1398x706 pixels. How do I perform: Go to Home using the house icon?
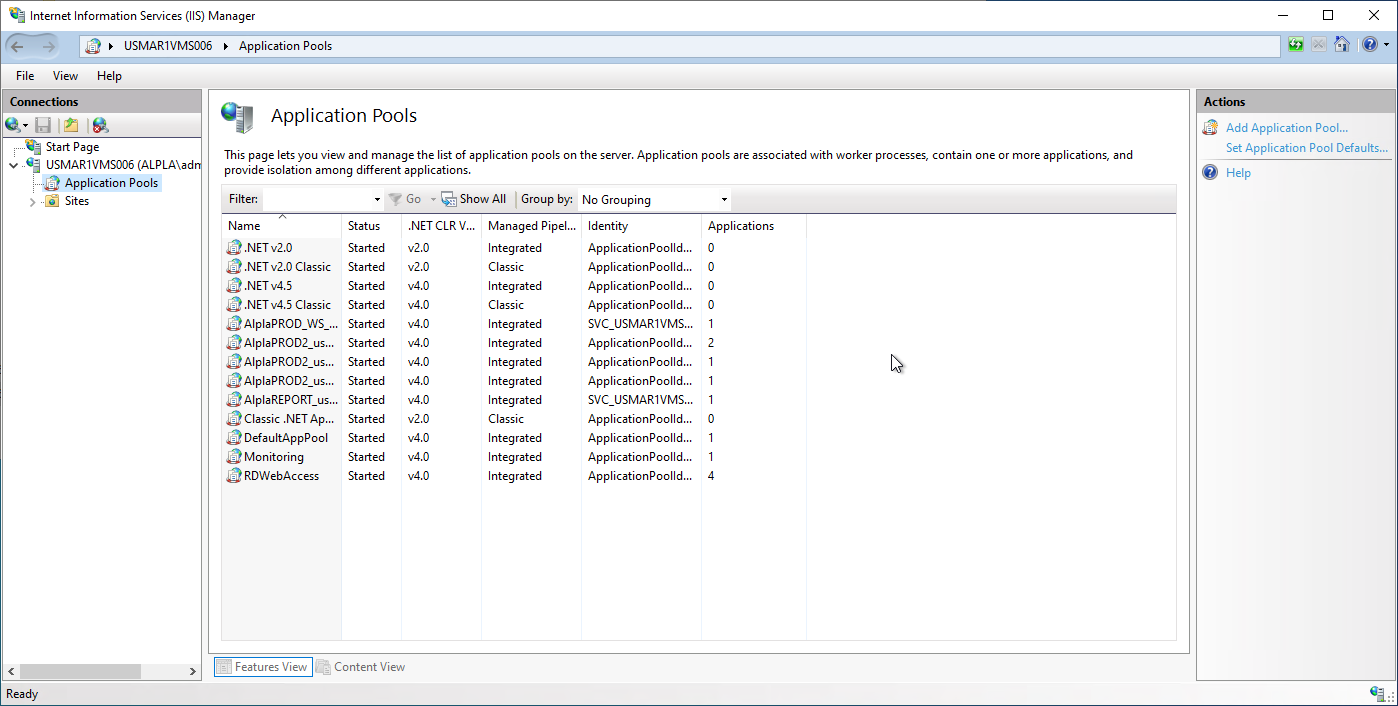click(x=1342, y=45)
